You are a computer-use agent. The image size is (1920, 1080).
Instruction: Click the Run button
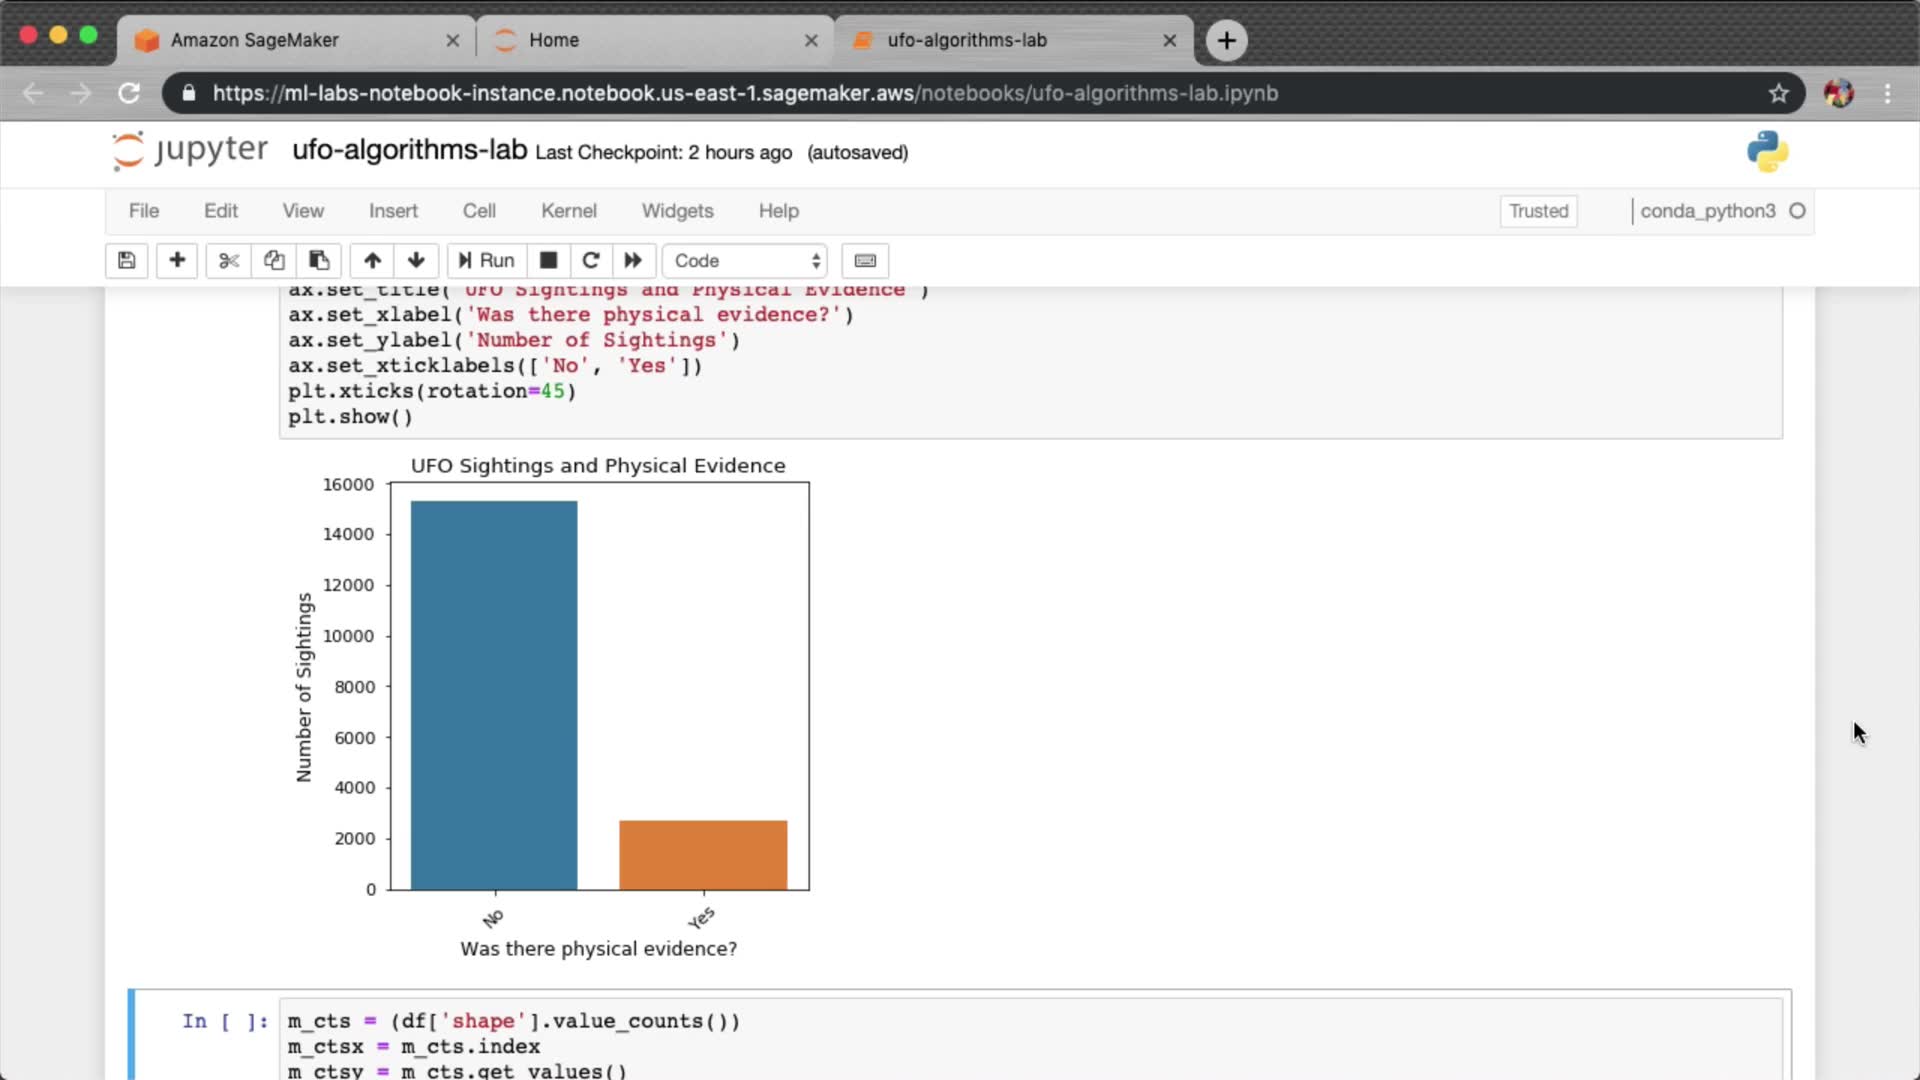(x=487, y=261)
